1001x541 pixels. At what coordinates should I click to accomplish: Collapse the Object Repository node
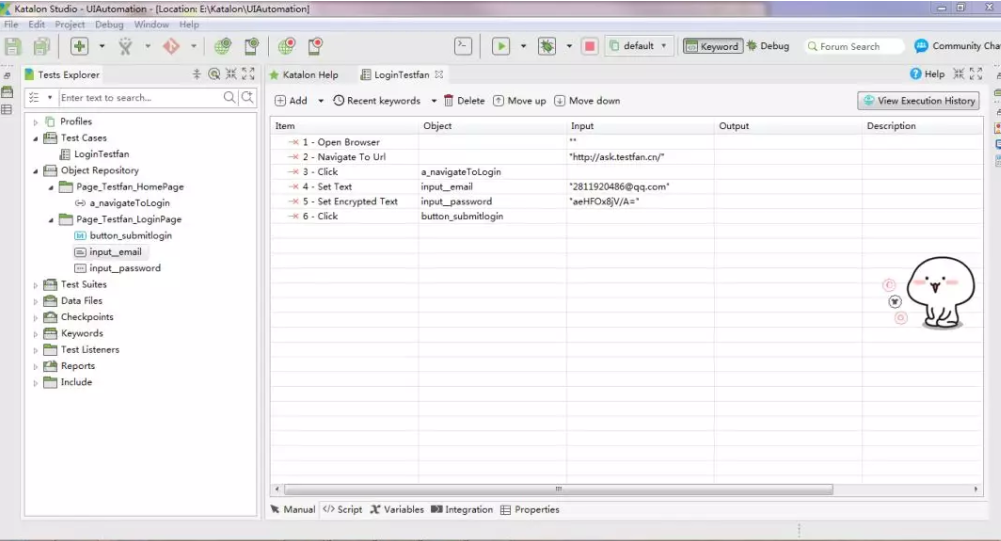coord(36,171)
